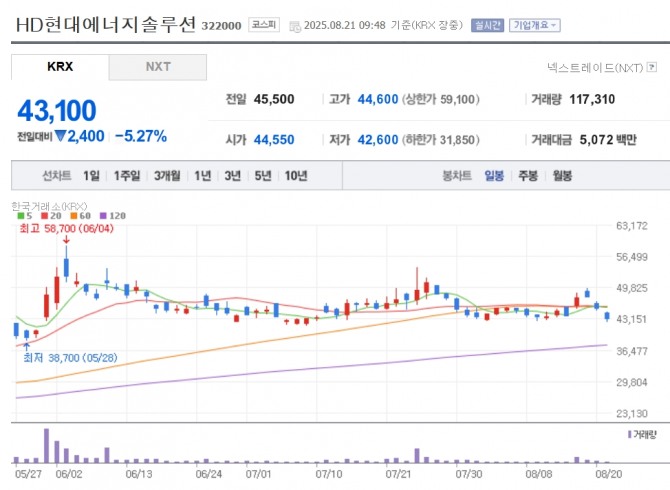Click the 한국거래소(KRX) chart caption
This screenshot has height=490, width=670.
click(49, 206)
